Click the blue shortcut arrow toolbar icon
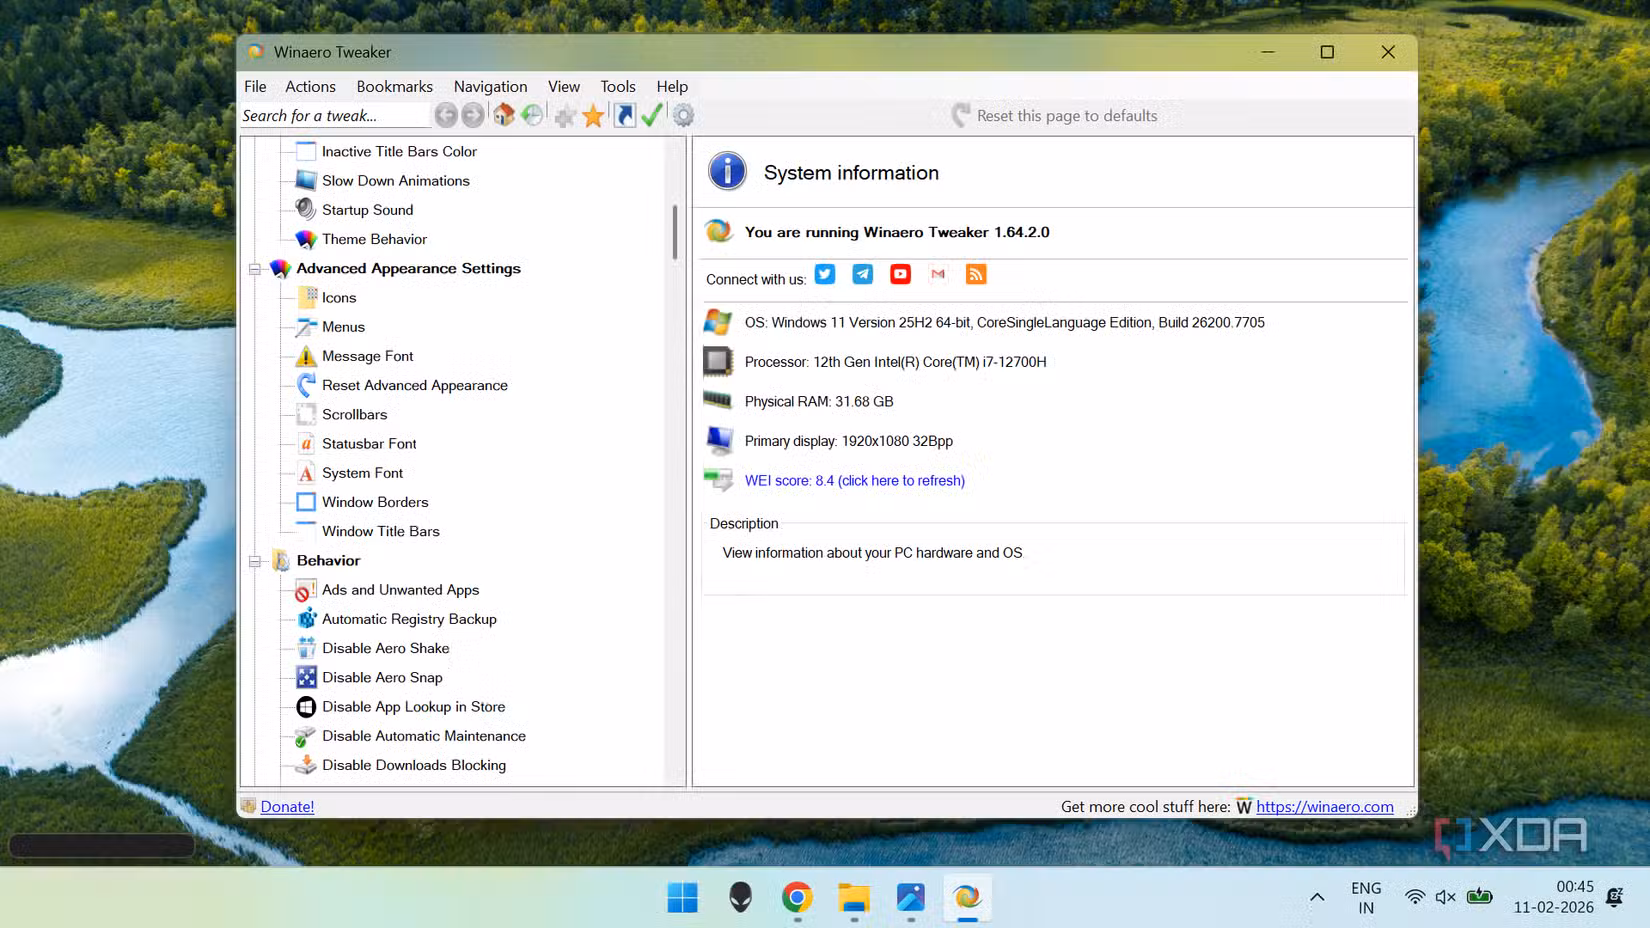This screenshot has width=1650, height=928. click(625, 115)
